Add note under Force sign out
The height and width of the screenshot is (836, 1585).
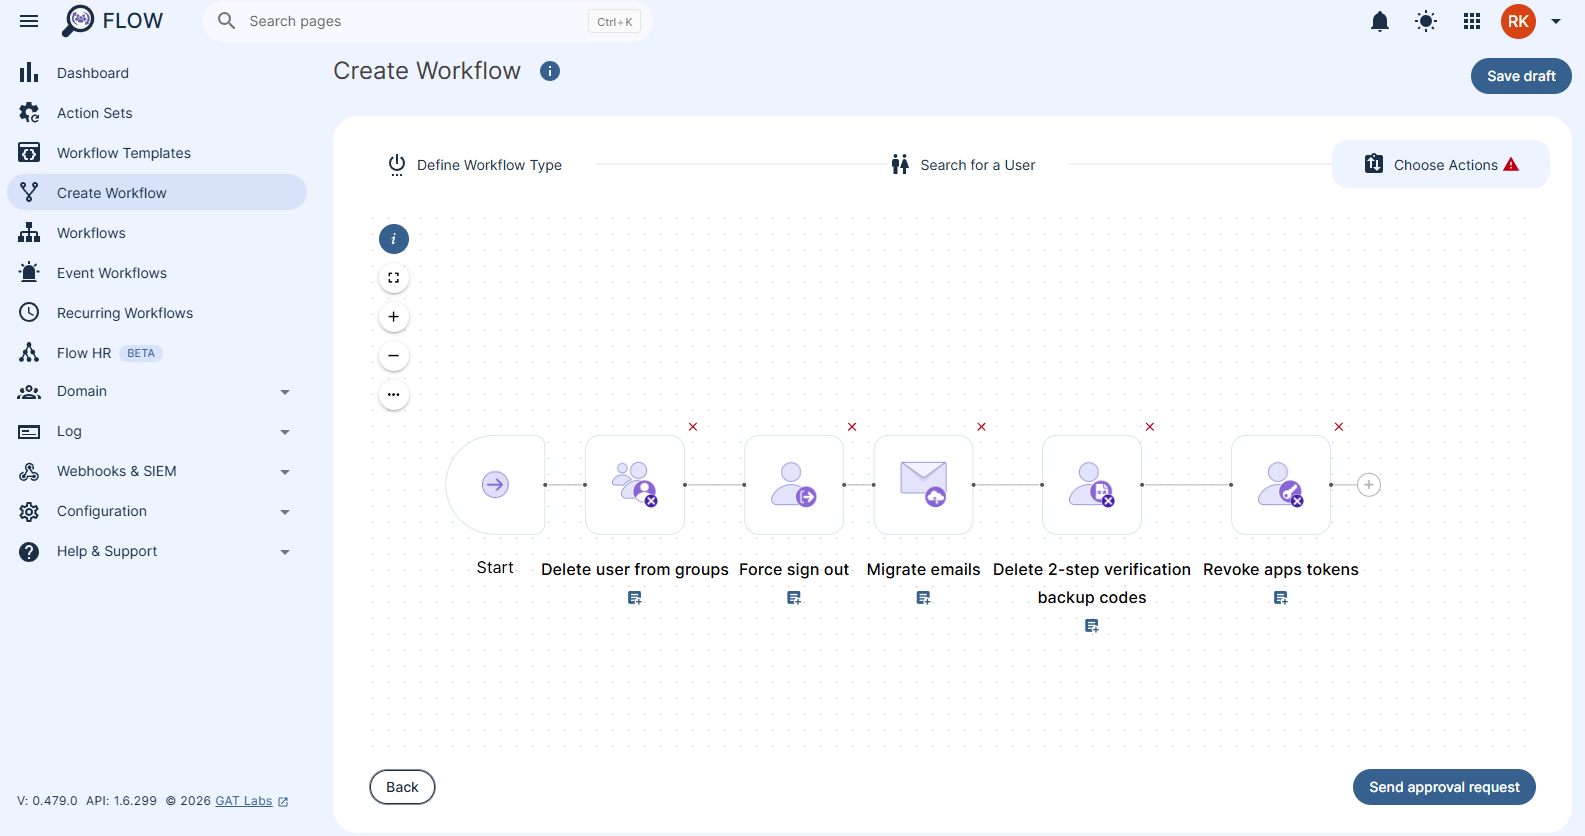coord(794,598)
